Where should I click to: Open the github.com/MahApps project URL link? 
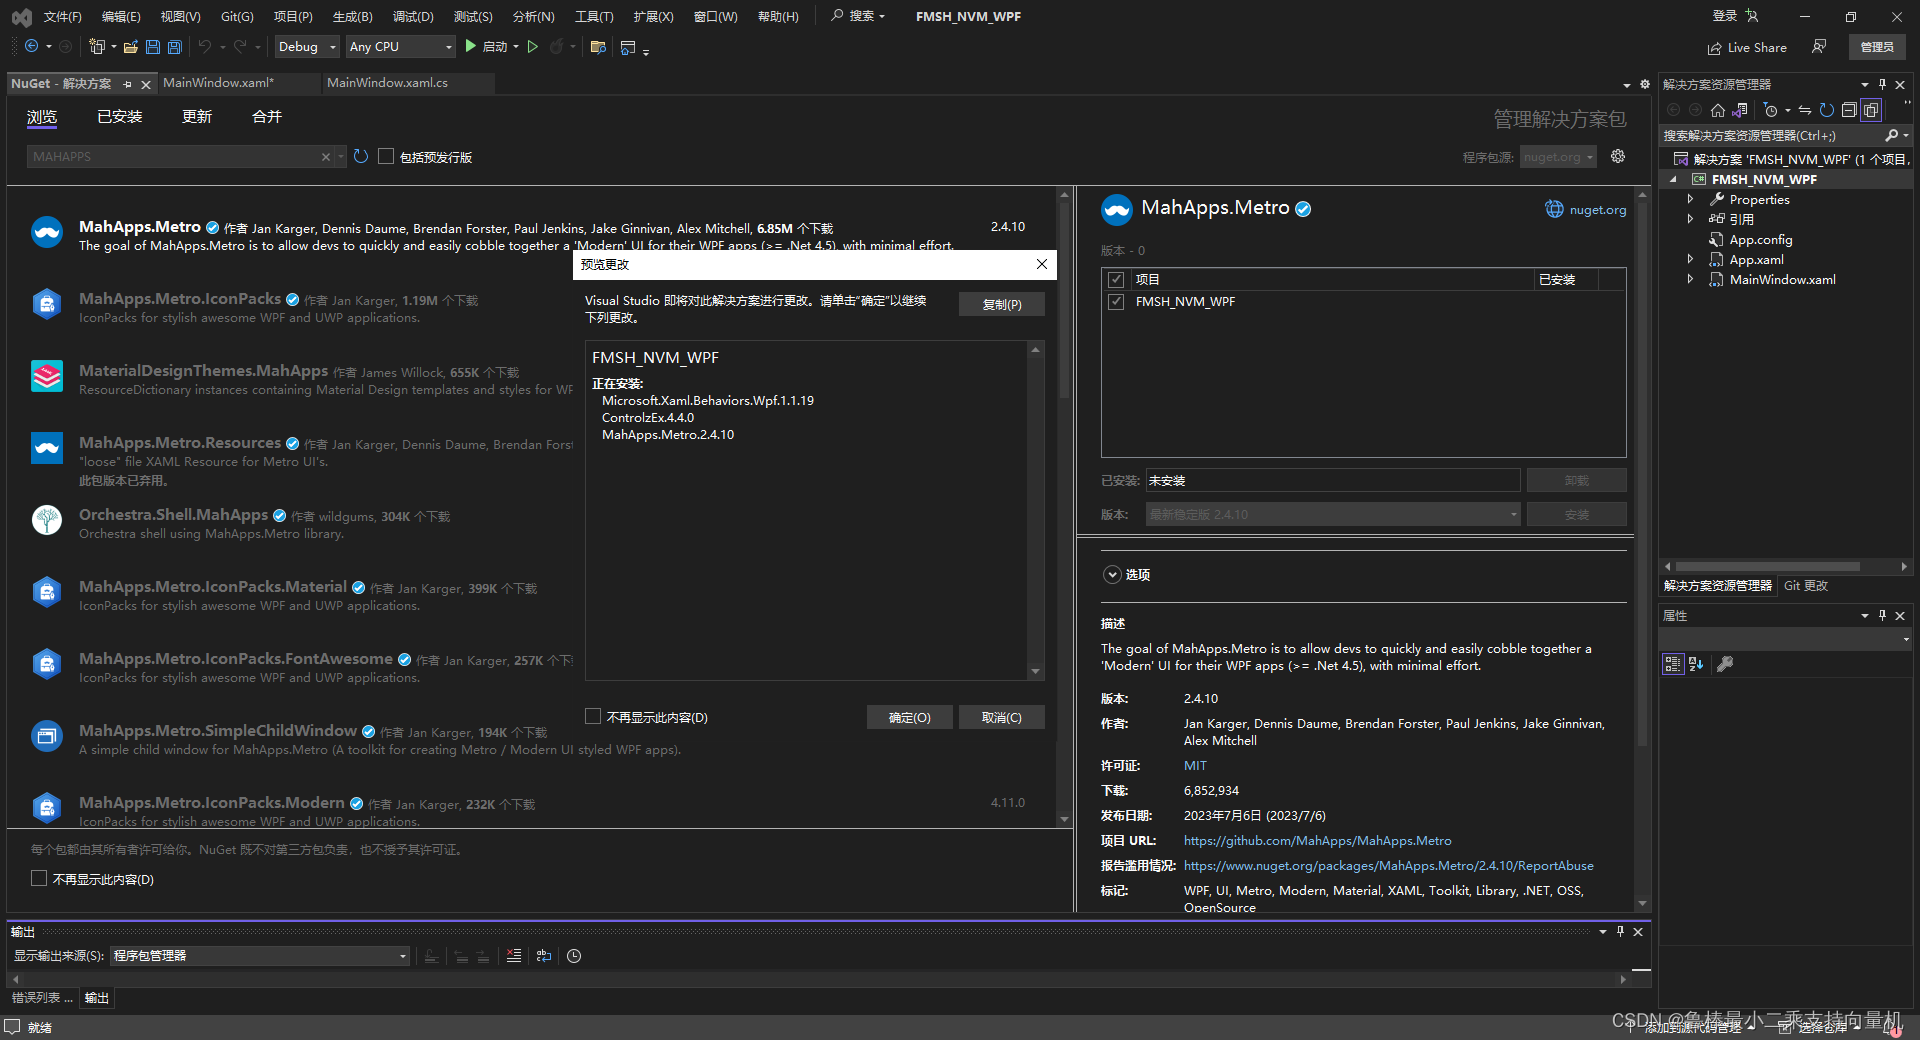coord(1317,841)
